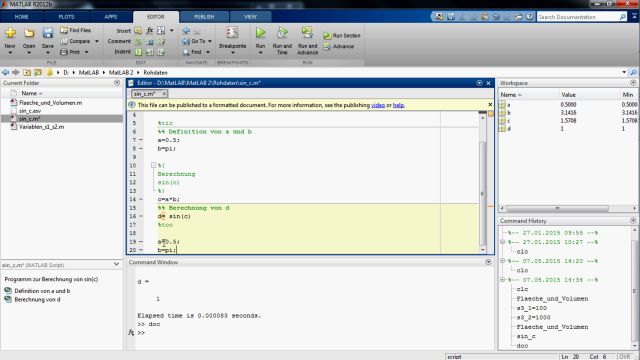Switch to the PUBLISH tab
This screenshot has width=640, height=360.
click(x=204, y=17)
